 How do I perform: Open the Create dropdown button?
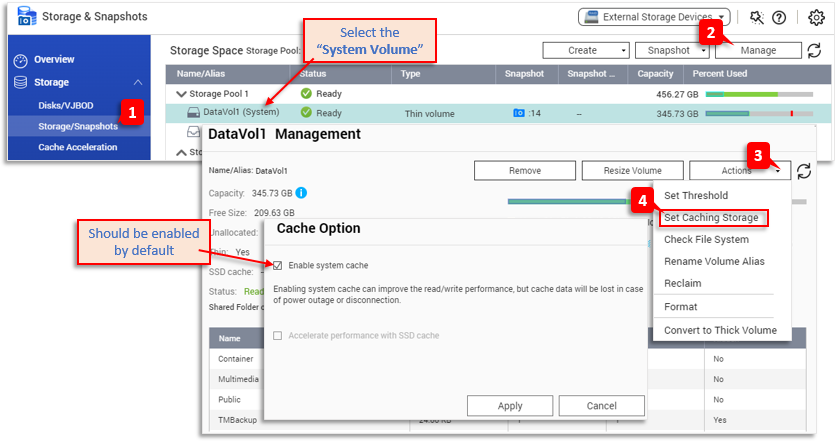click(x=585, y=50)
